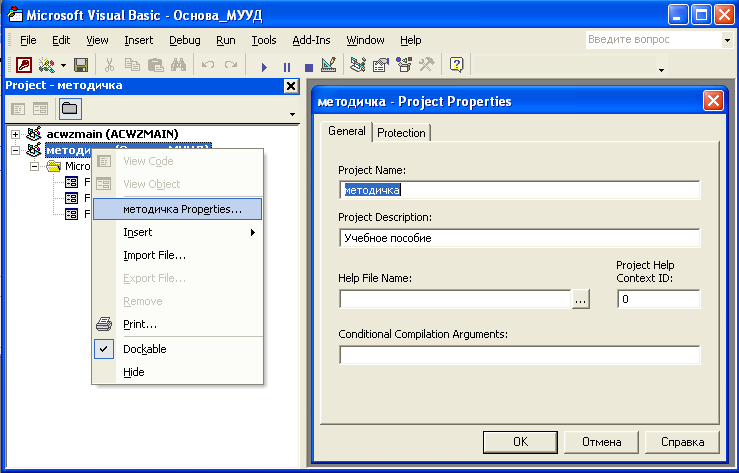Open the Window menu
739x473 pixels.
coord(365,41)
